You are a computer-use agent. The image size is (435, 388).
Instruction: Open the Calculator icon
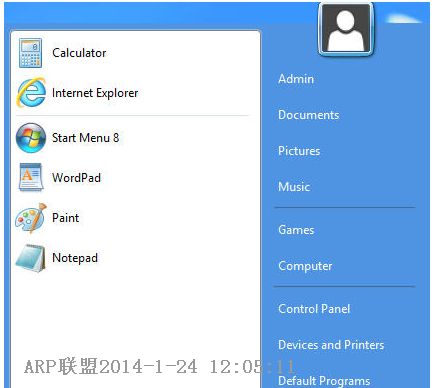point(30,53)
